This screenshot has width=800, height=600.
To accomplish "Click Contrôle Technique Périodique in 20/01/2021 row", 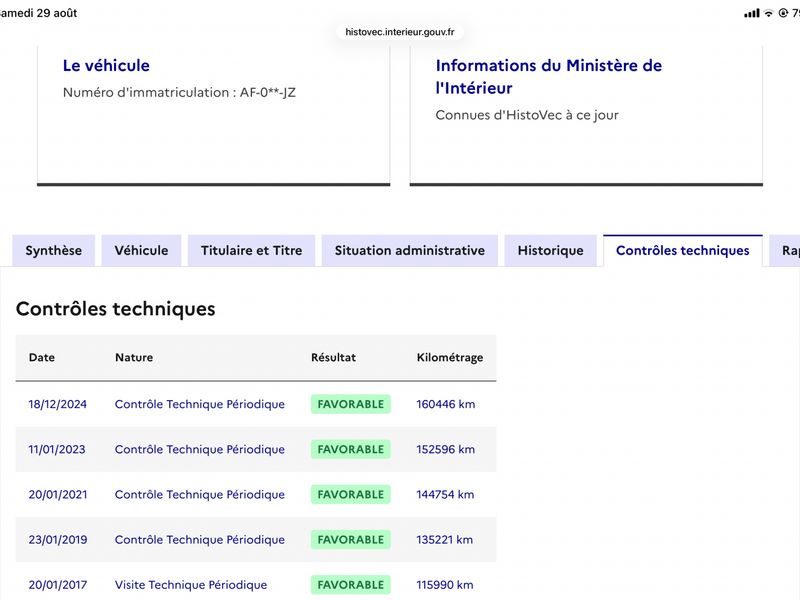I will [x=199, y=494].
